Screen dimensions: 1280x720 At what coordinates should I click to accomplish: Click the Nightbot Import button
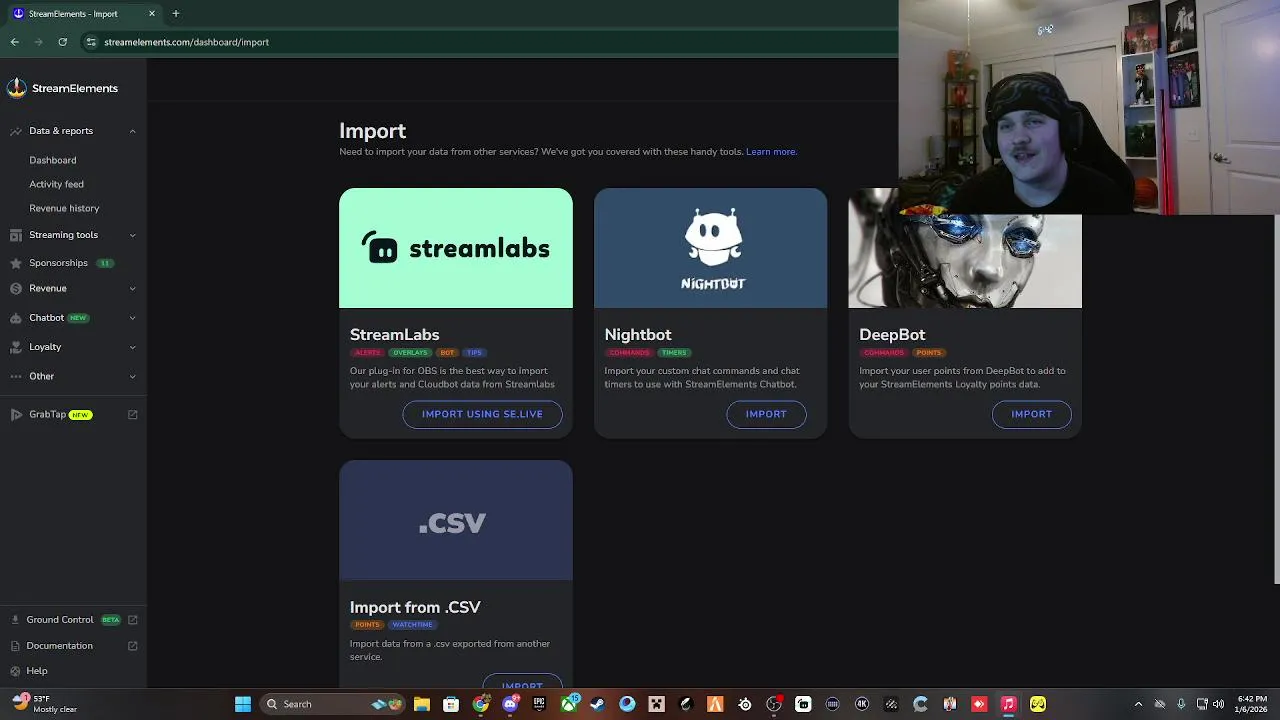pyautogui.click(x=766, y=414)
